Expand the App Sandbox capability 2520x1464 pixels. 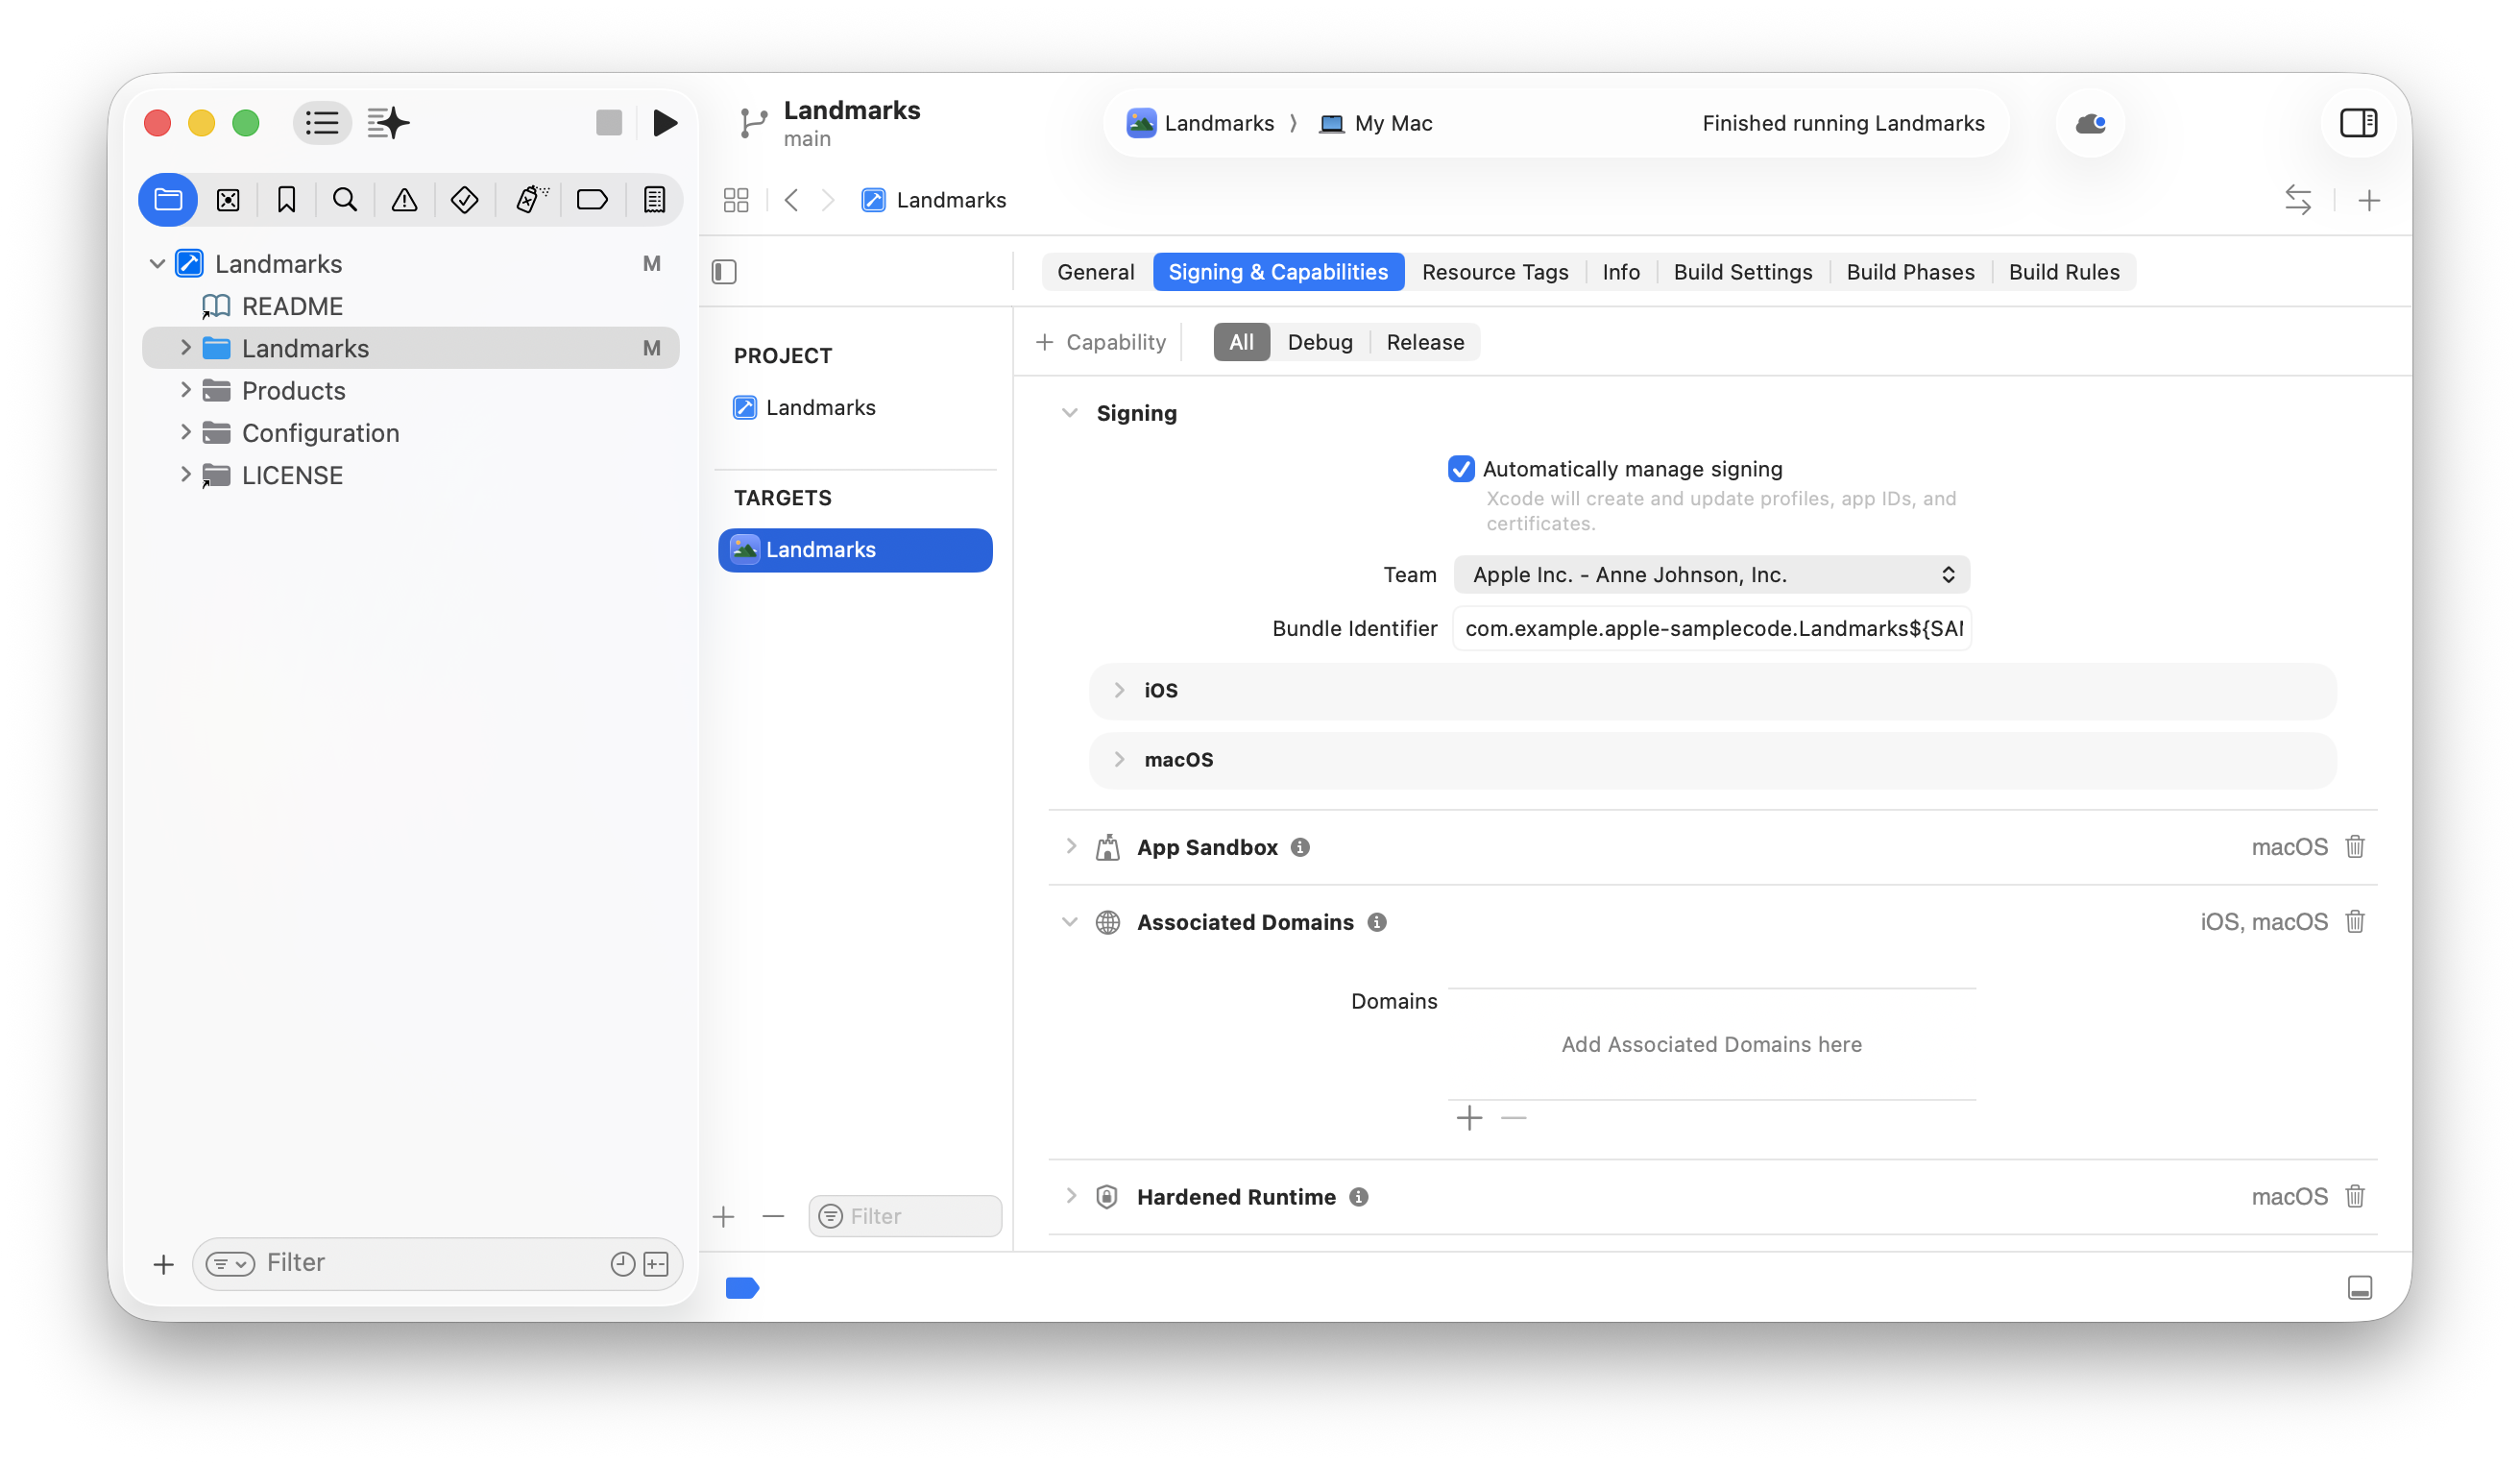[x=1071, y=847]
